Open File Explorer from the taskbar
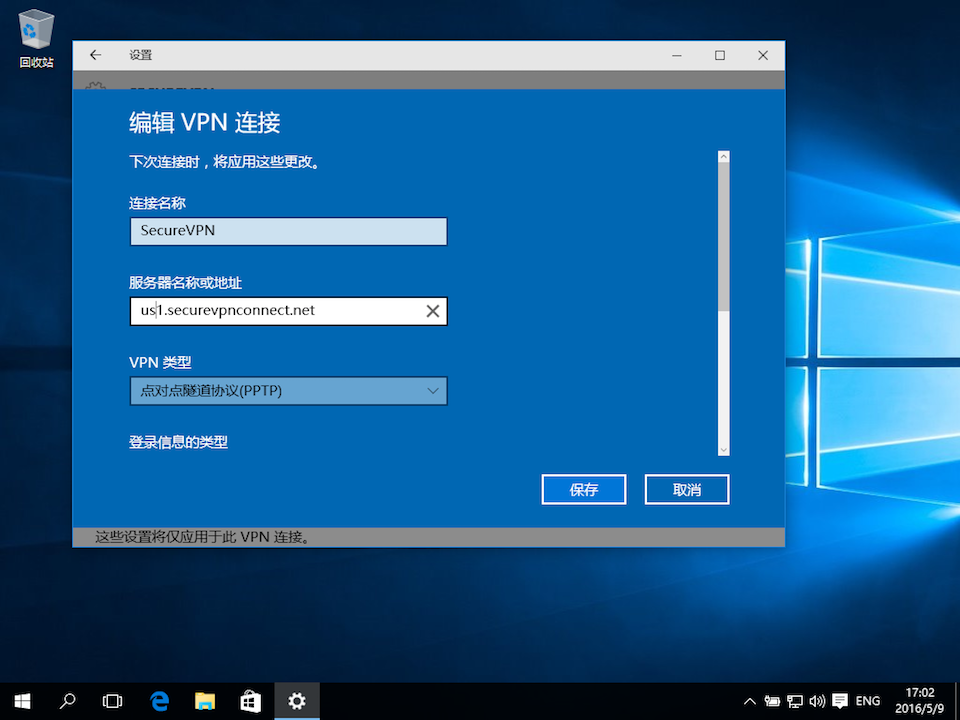Screen dimensions: 960x720 [205, 701]
